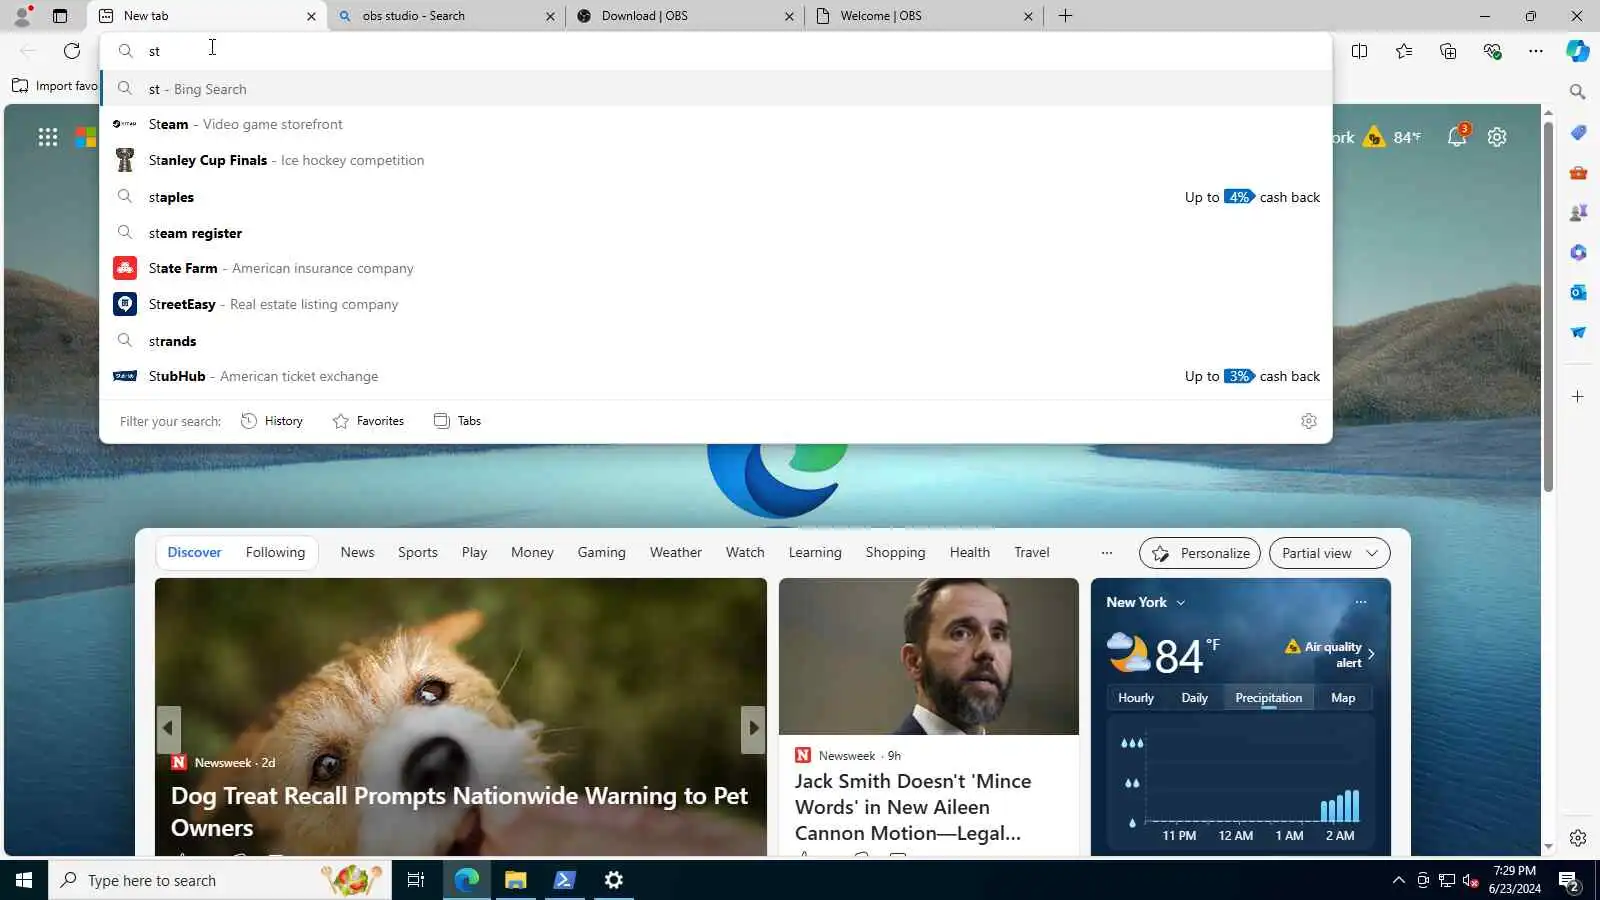Expand New York location dropdown
The width and height of the screenshot is (1600, 900).
coord(1181,603)
